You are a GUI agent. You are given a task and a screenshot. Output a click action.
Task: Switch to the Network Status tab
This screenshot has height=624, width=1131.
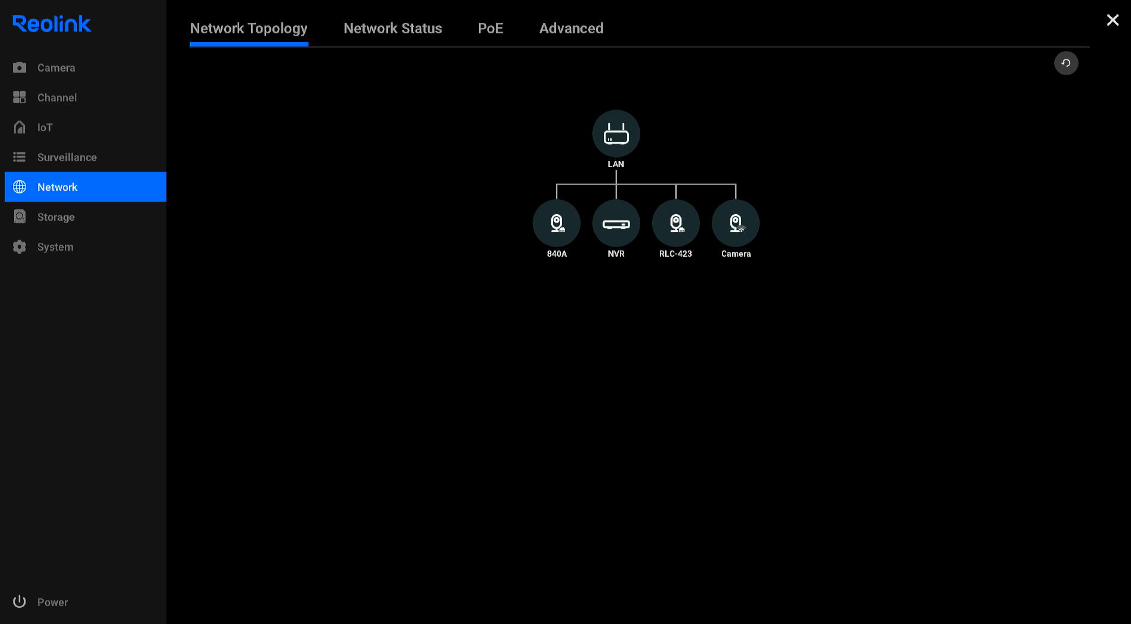click(392, 28)
